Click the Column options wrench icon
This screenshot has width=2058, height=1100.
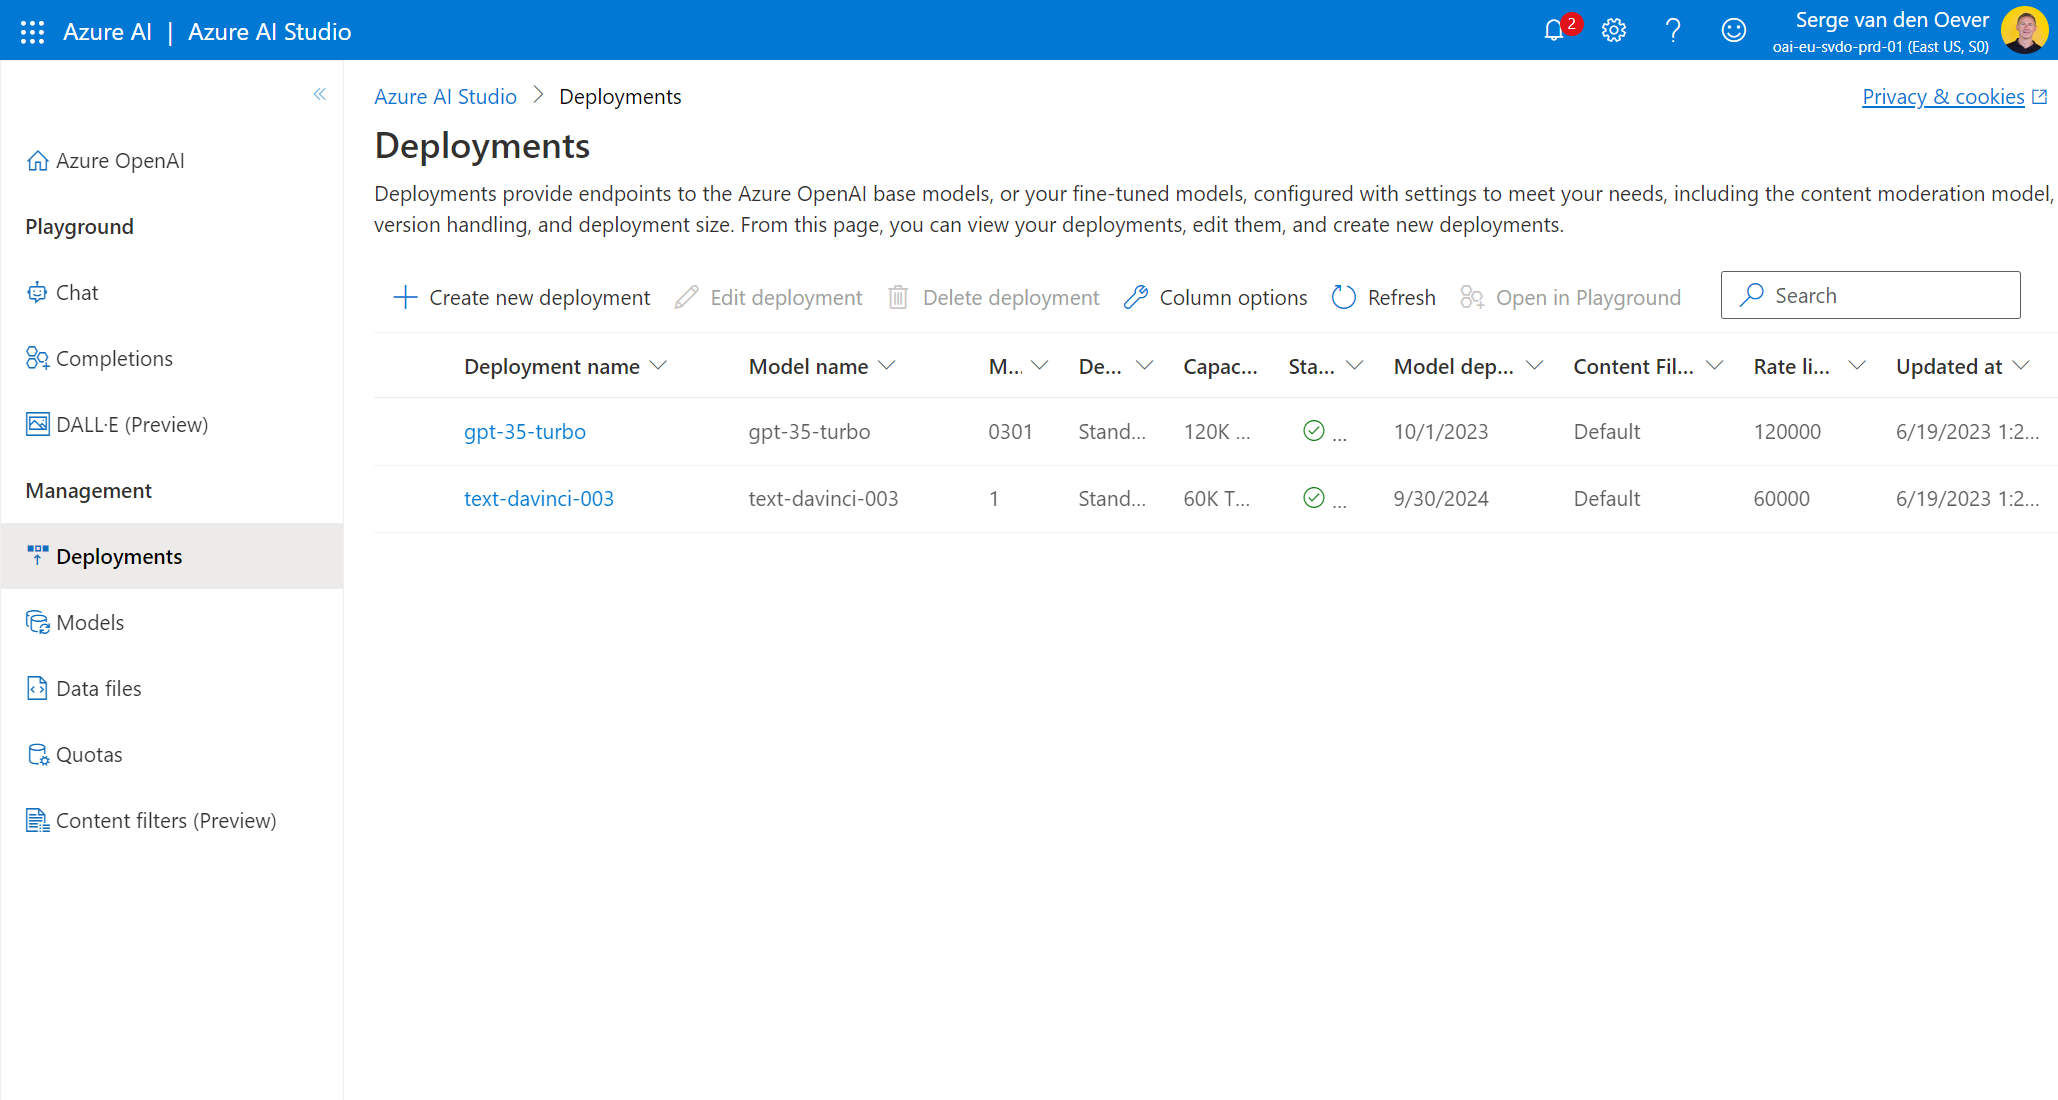pyautogui.click(x=1136, y=297)
